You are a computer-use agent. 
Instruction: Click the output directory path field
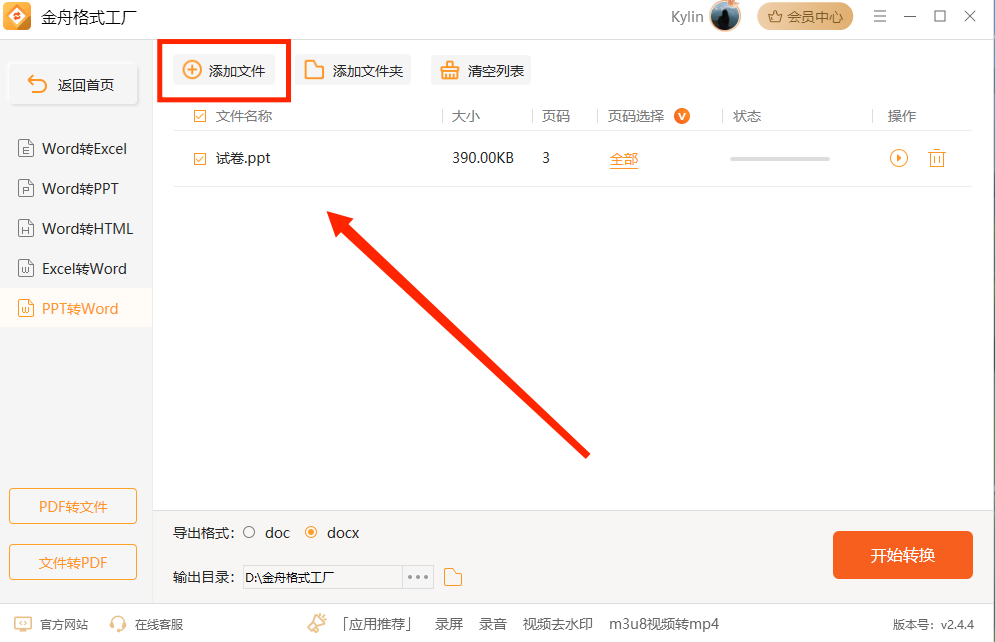click(x=322, y=577)
